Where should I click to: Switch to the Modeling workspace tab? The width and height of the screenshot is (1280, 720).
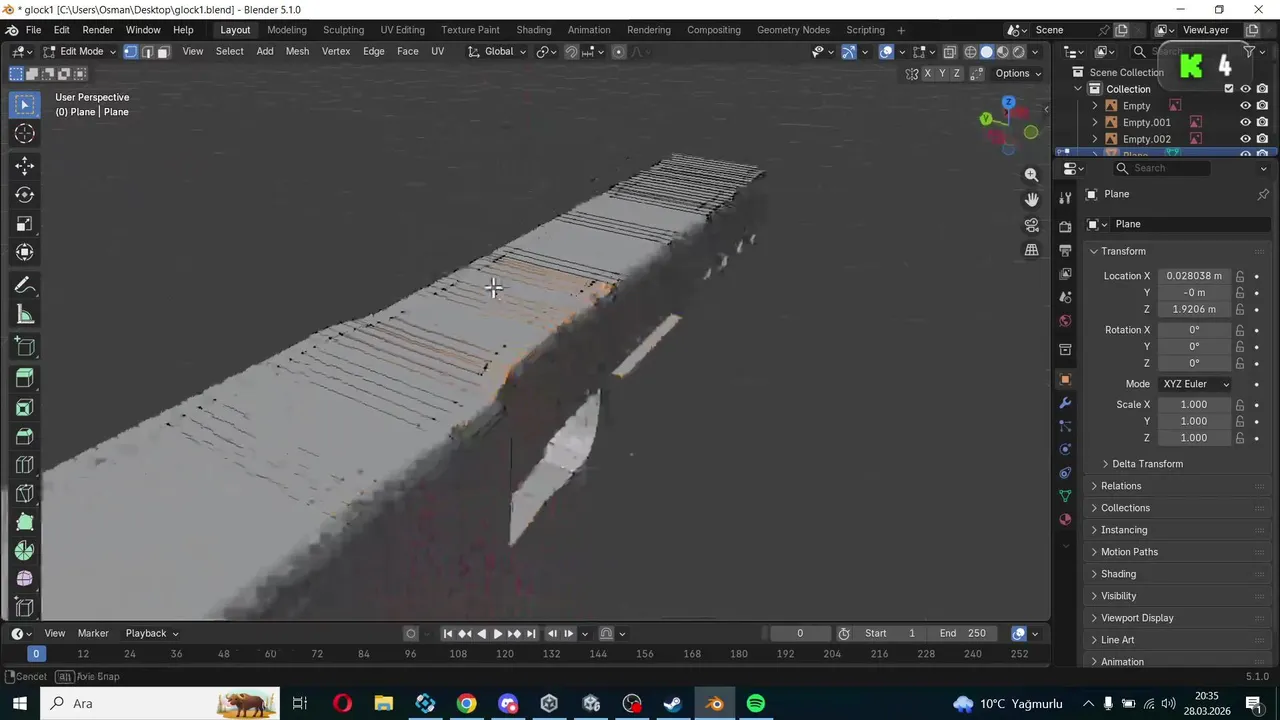click(287, 30)
